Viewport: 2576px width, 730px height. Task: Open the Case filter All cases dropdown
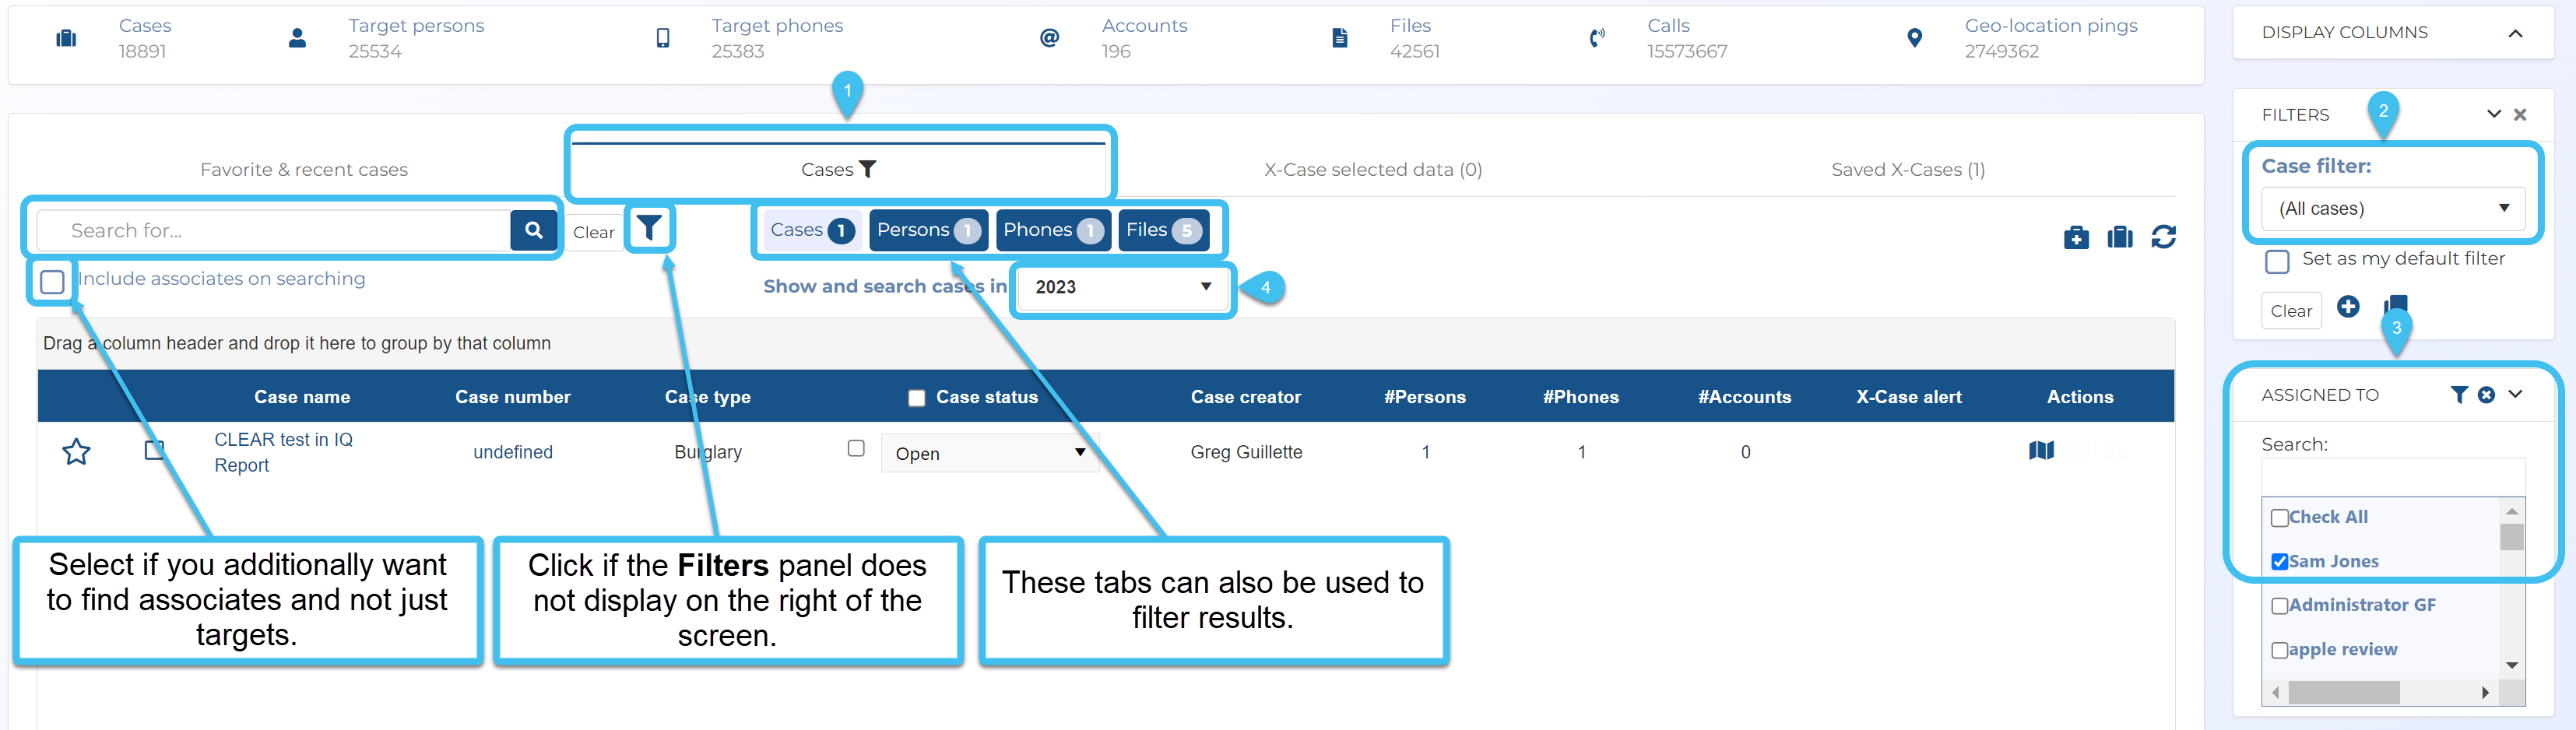2392,209
